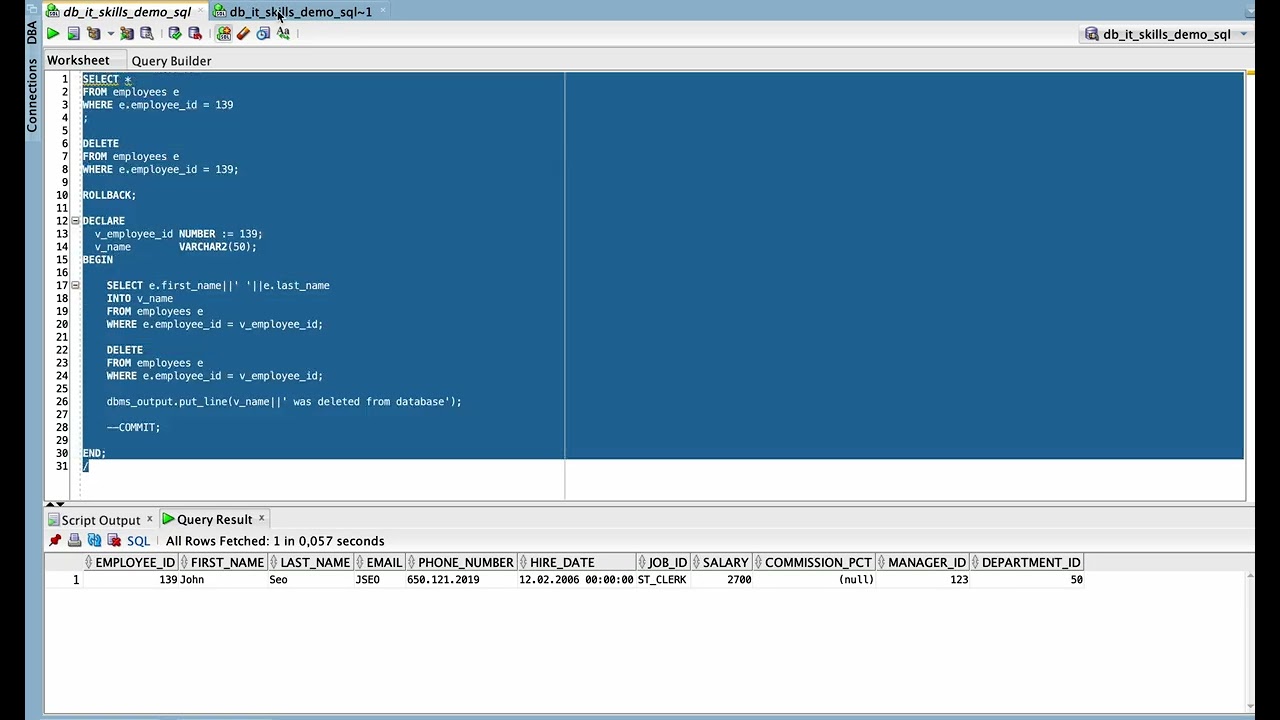Open SQL History from the toolbar
Image resolution: width=1280 pixels, height=720 pixels.
[263, 34]
